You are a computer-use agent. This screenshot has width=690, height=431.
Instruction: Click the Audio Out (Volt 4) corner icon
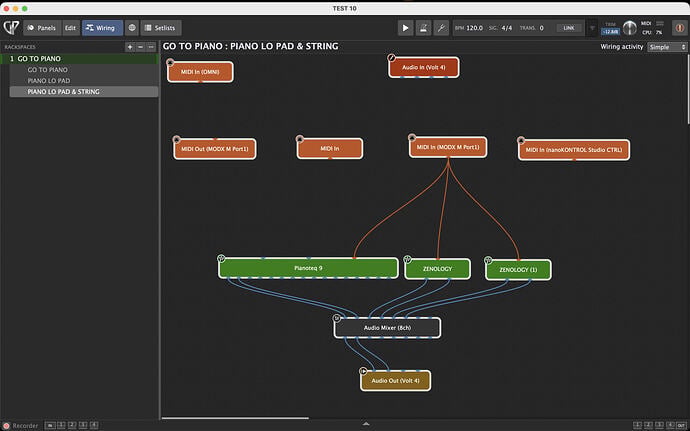pyautogui.click(x=363, y=371)
